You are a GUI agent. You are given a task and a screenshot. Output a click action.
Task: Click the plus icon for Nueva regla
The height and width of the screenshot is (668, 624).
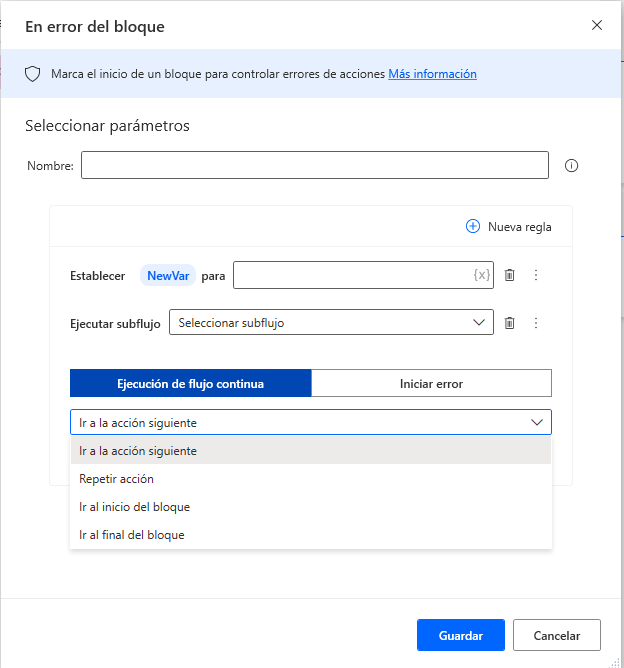click(472, 226)
